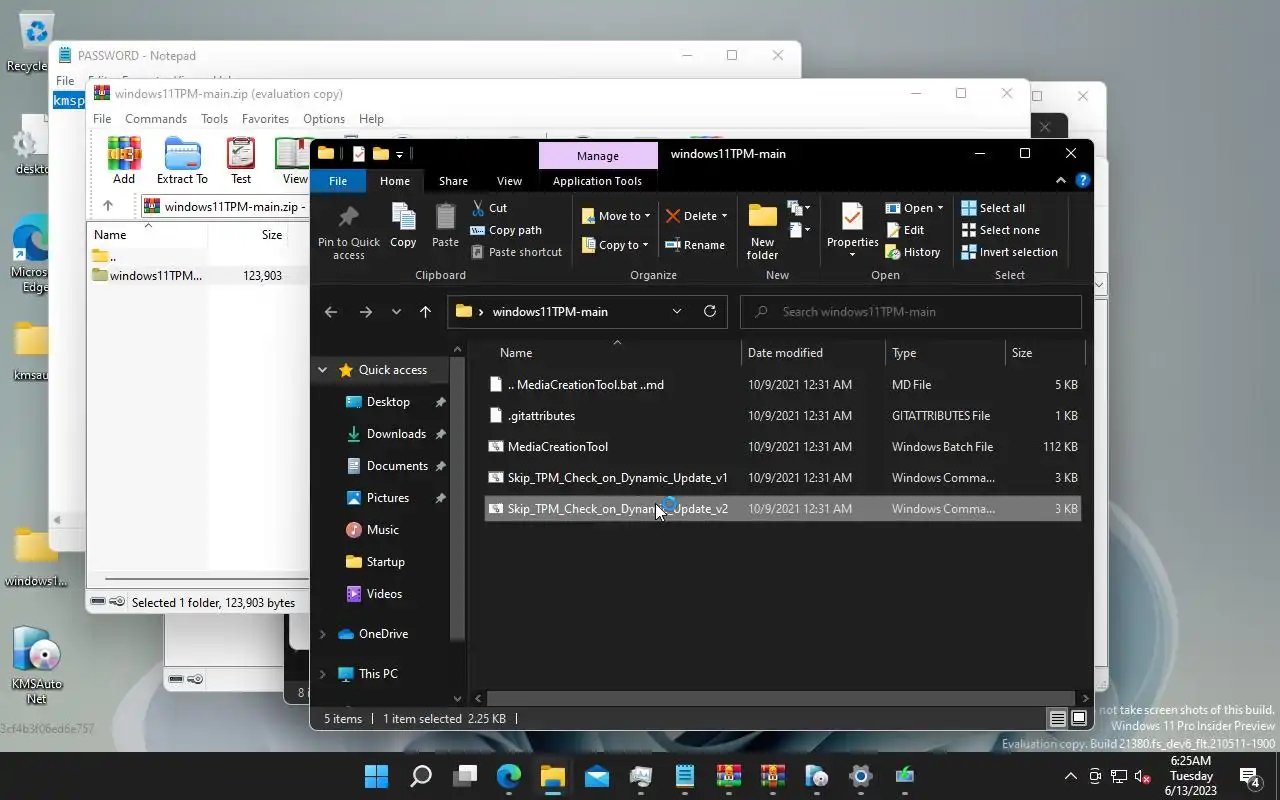
Task: Expand OneDrive in navigation pane
Action: (x=322, y=634)
